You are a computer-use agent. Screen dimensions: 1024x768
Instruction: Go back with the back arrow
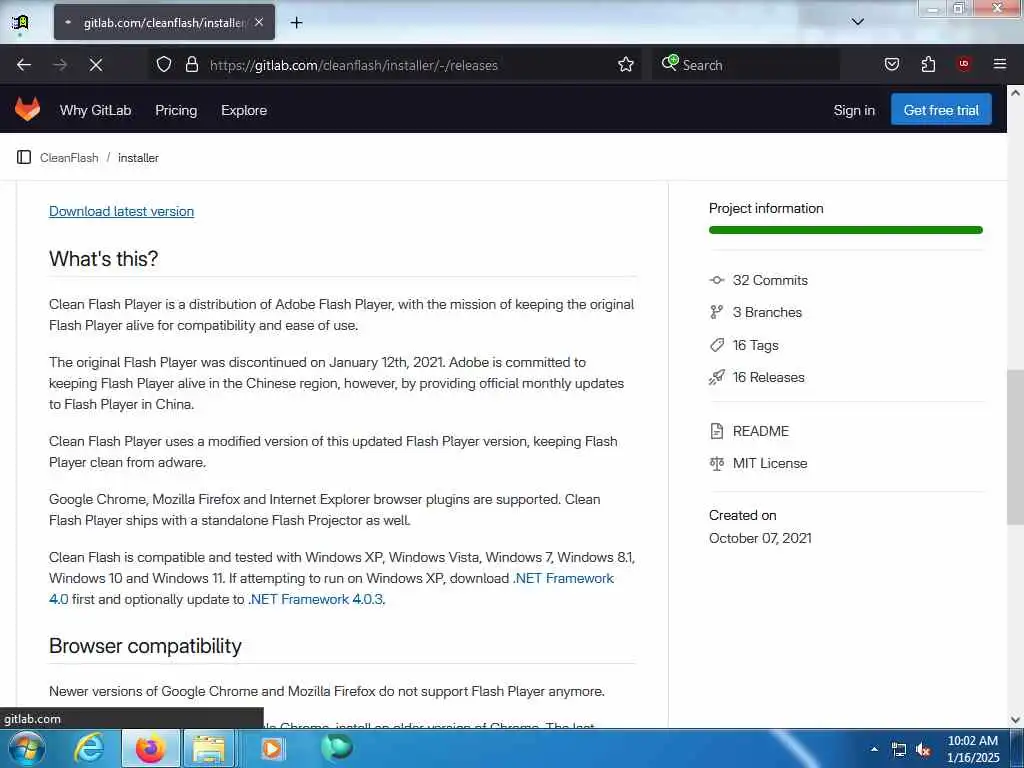tap(24, 65)
